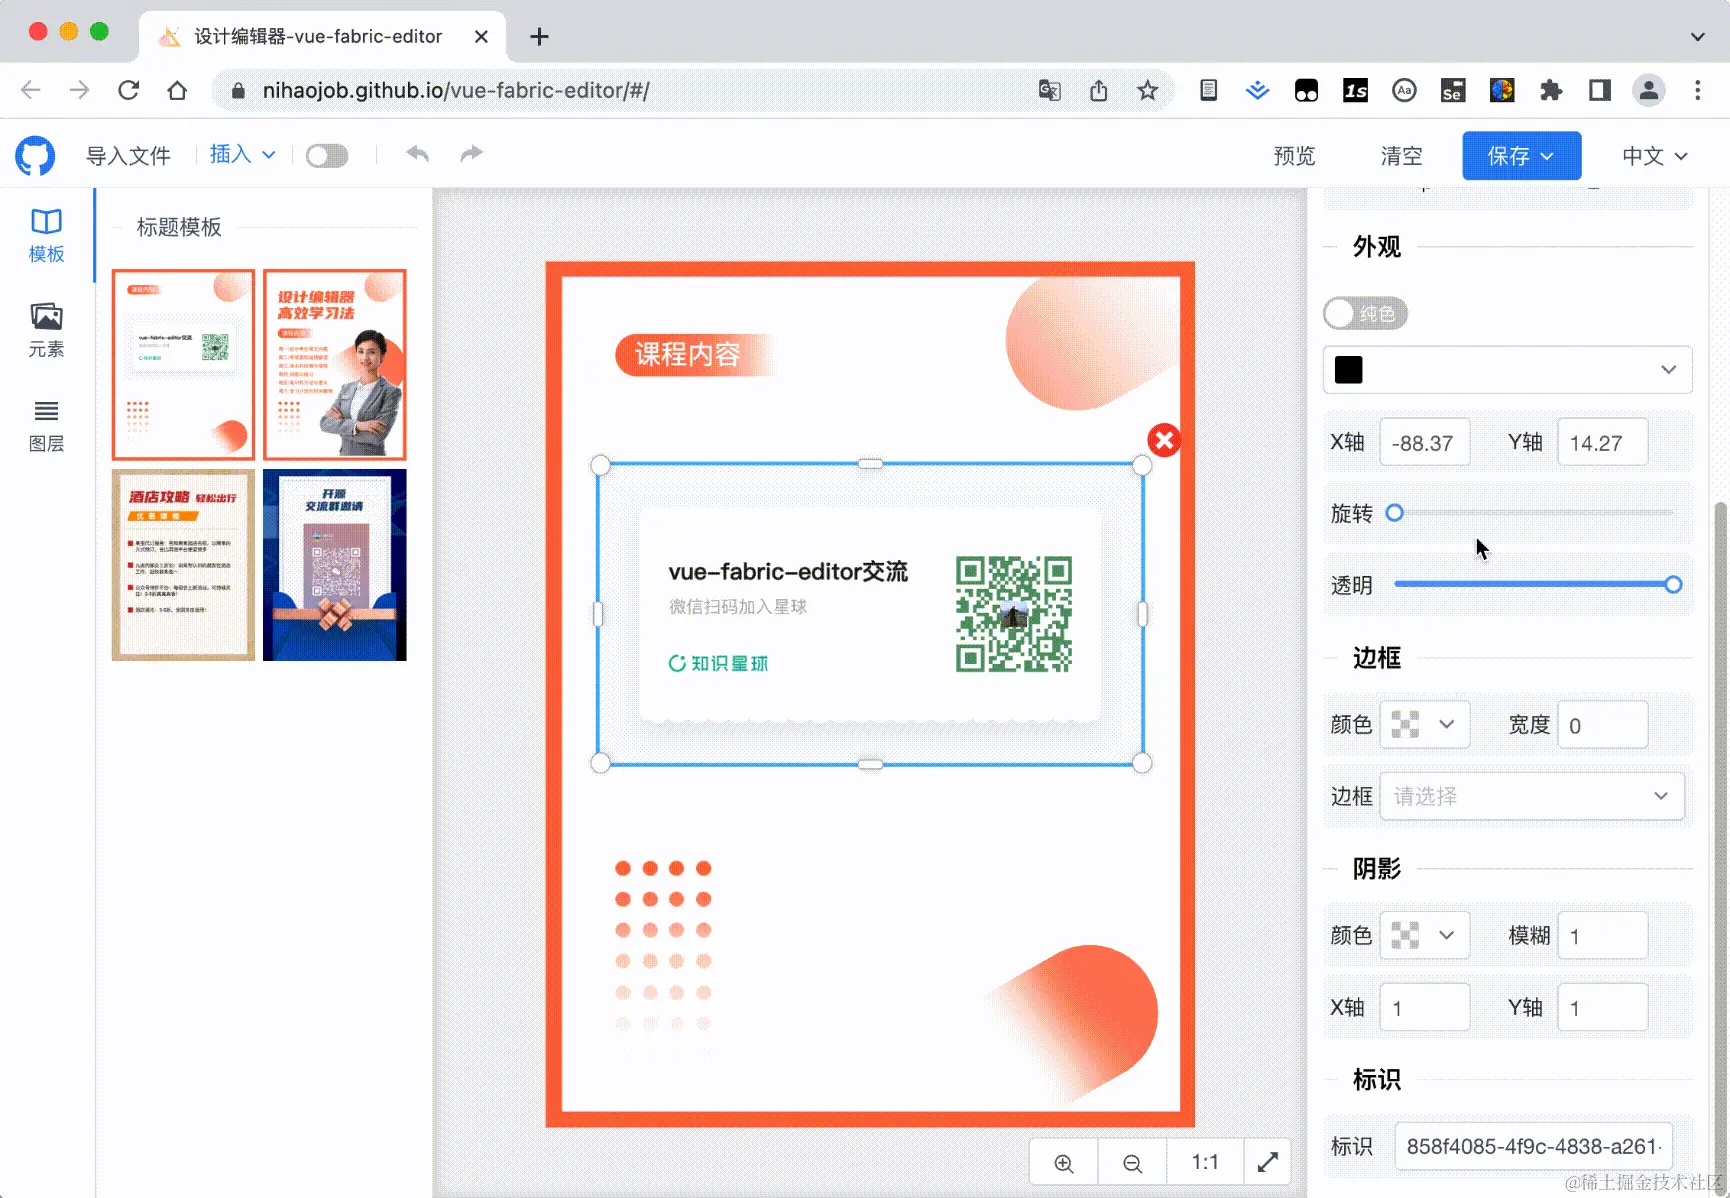Close the 设计编辑器 browser tab
Image resolution: width=1730 pixels, height=1198 pixels.
point(481,37)
